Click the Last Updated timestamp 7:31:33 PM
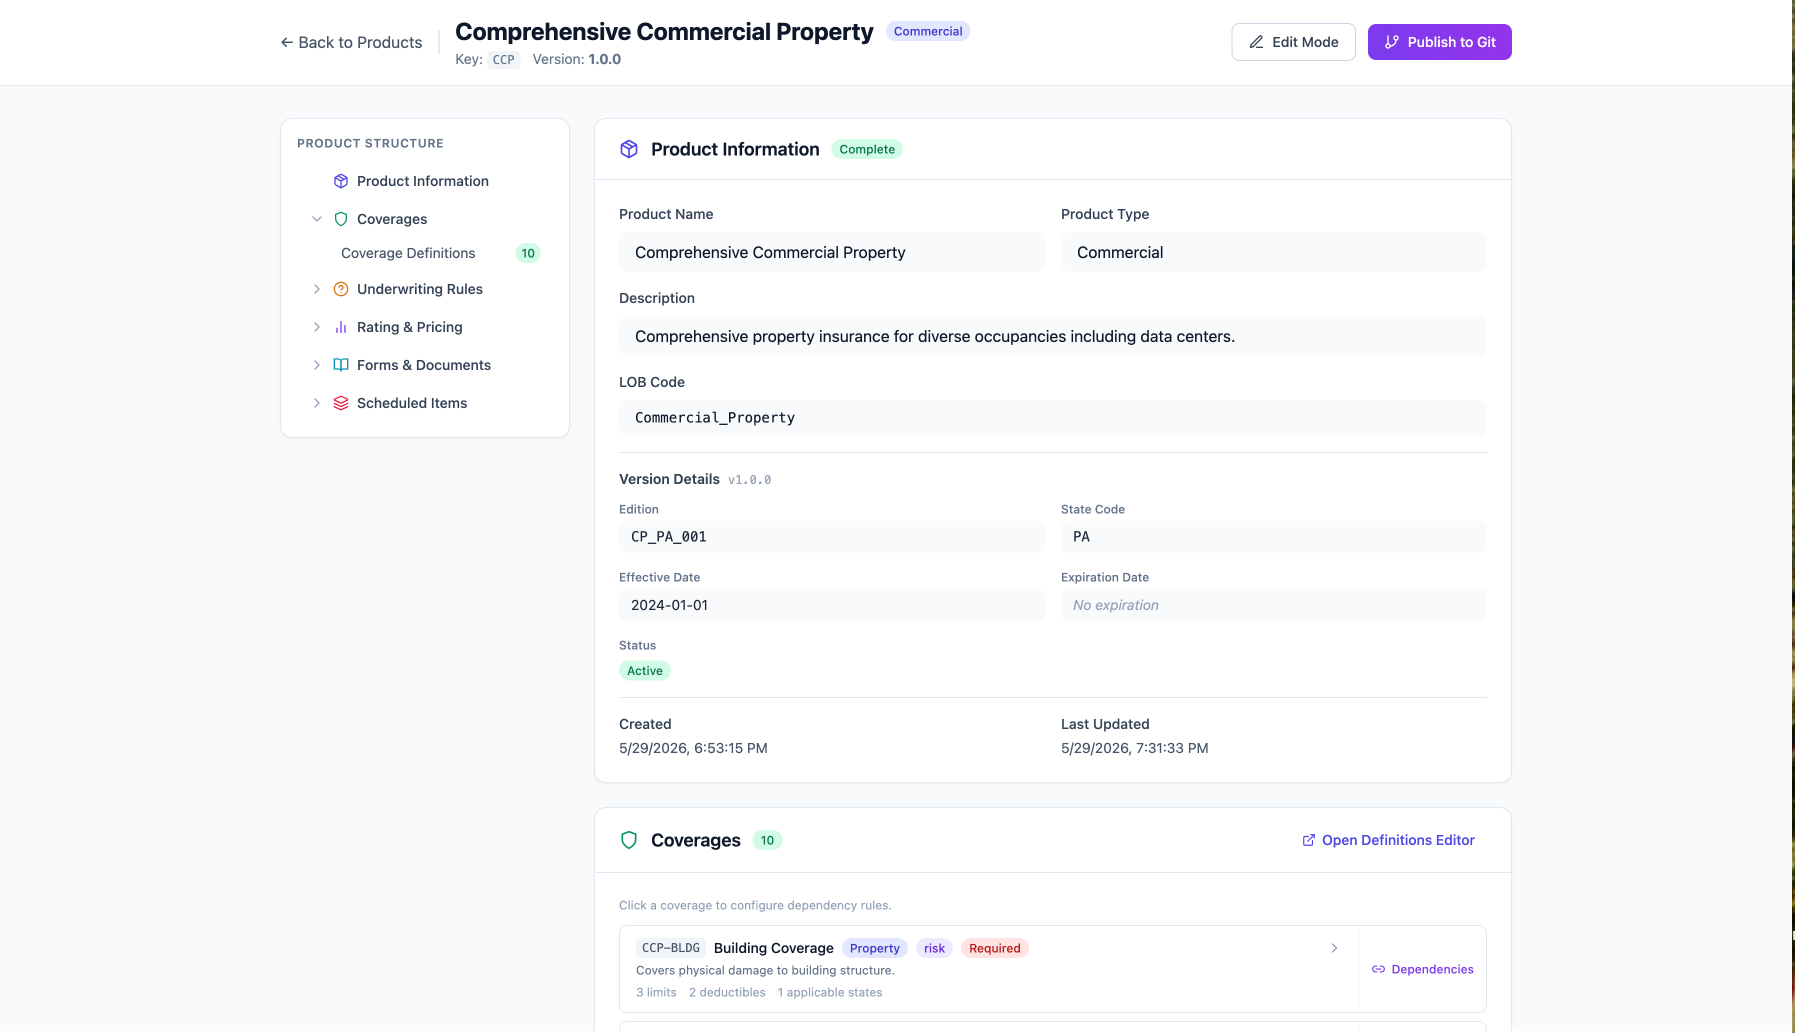Viewport: 1795px width, 1033px height. point(1135,748)
